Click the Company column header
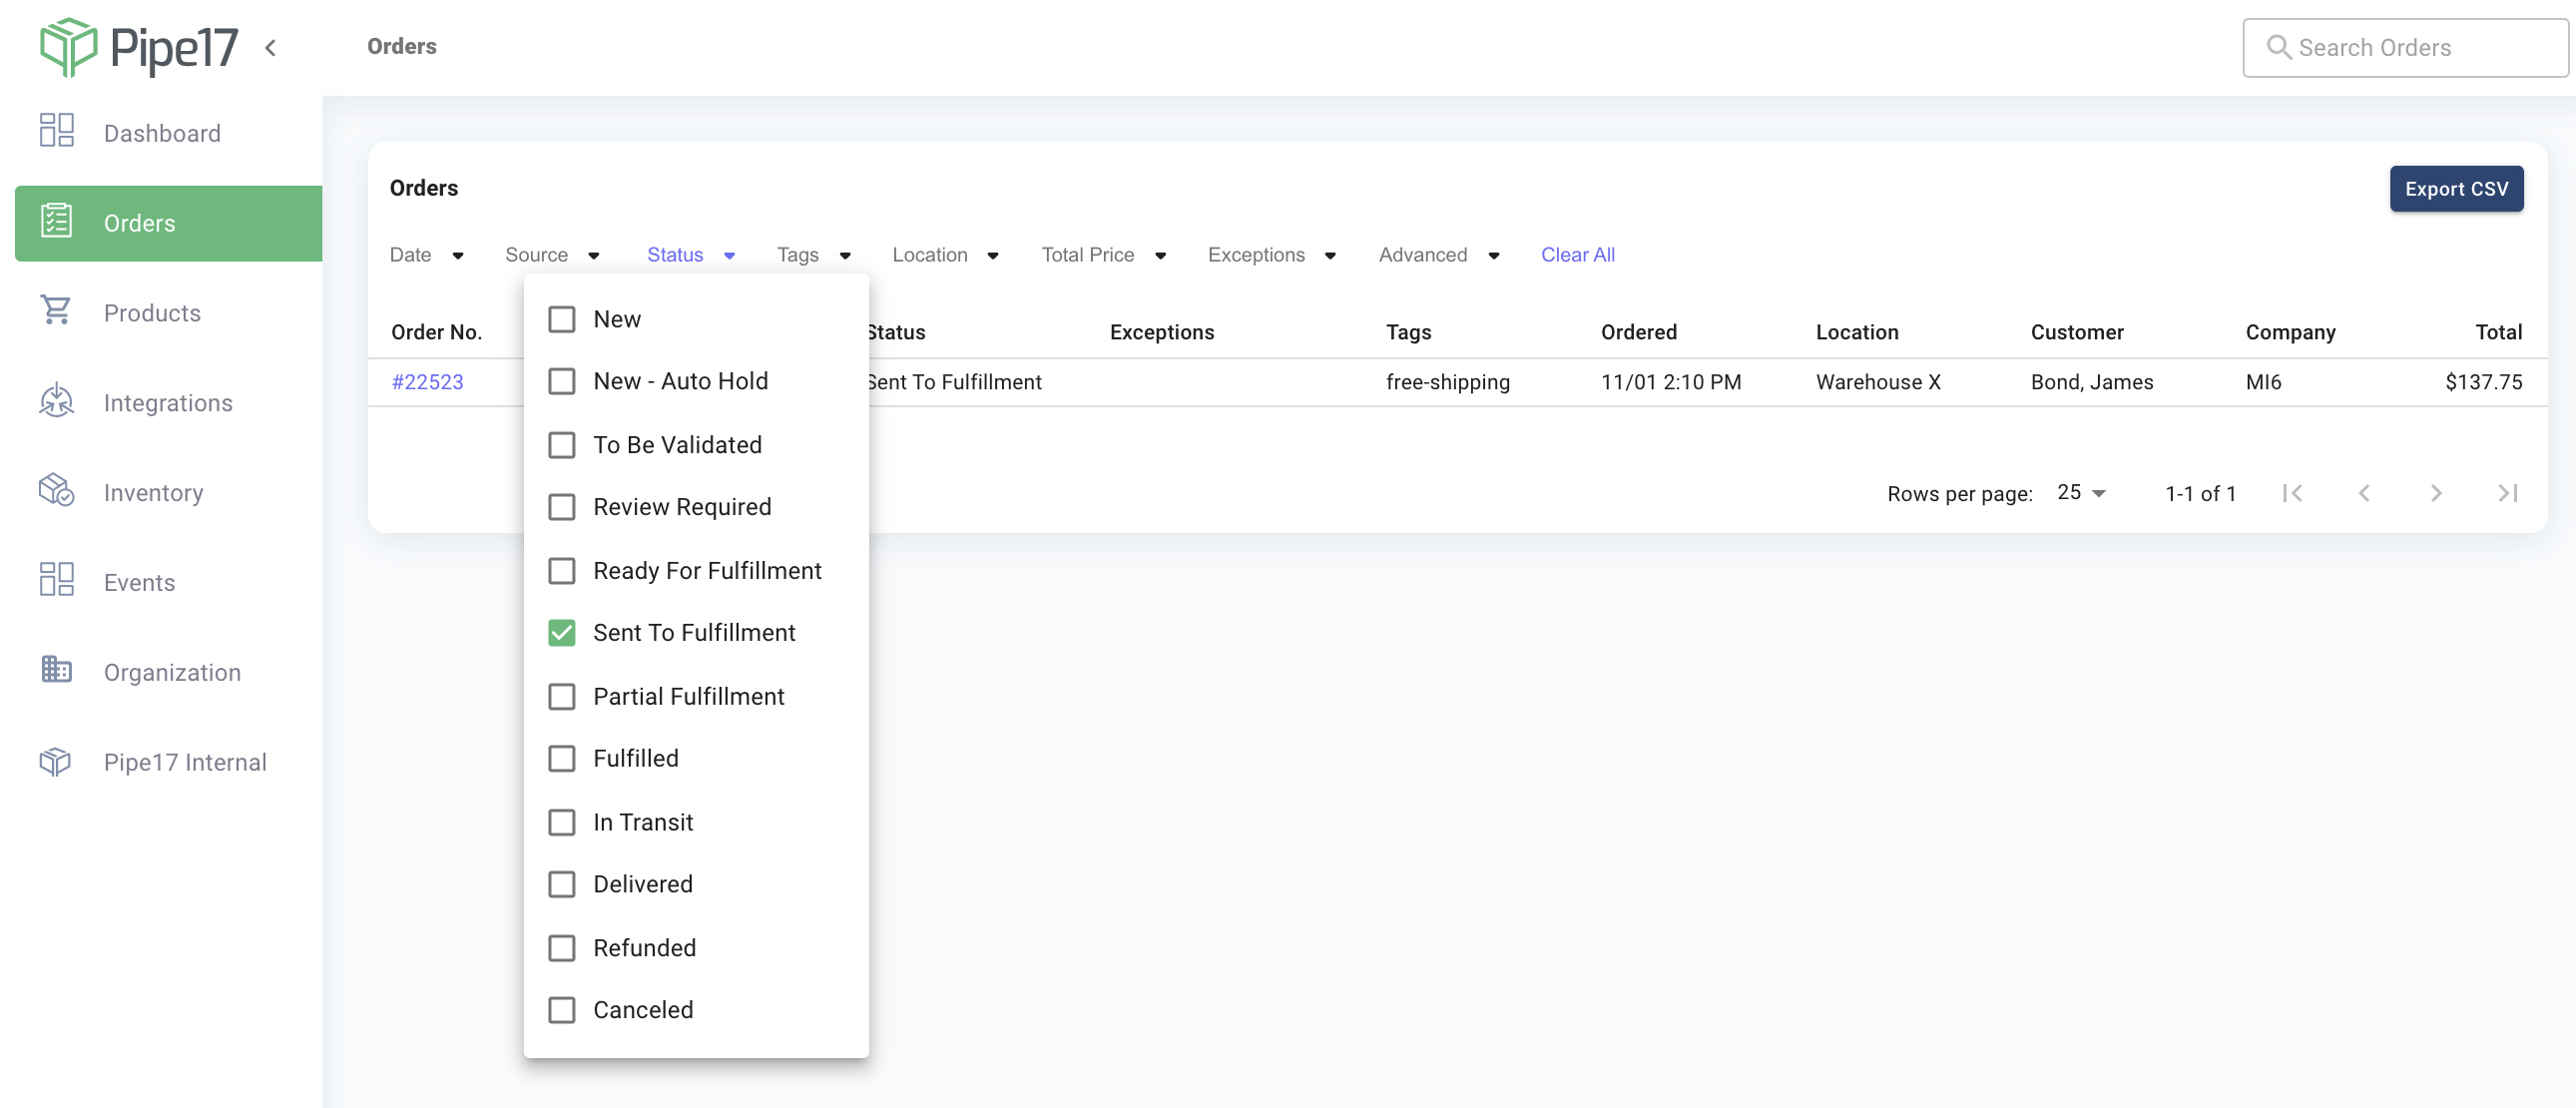Viewport: 2576px width, 1108px height. [x=2290, y=332]
